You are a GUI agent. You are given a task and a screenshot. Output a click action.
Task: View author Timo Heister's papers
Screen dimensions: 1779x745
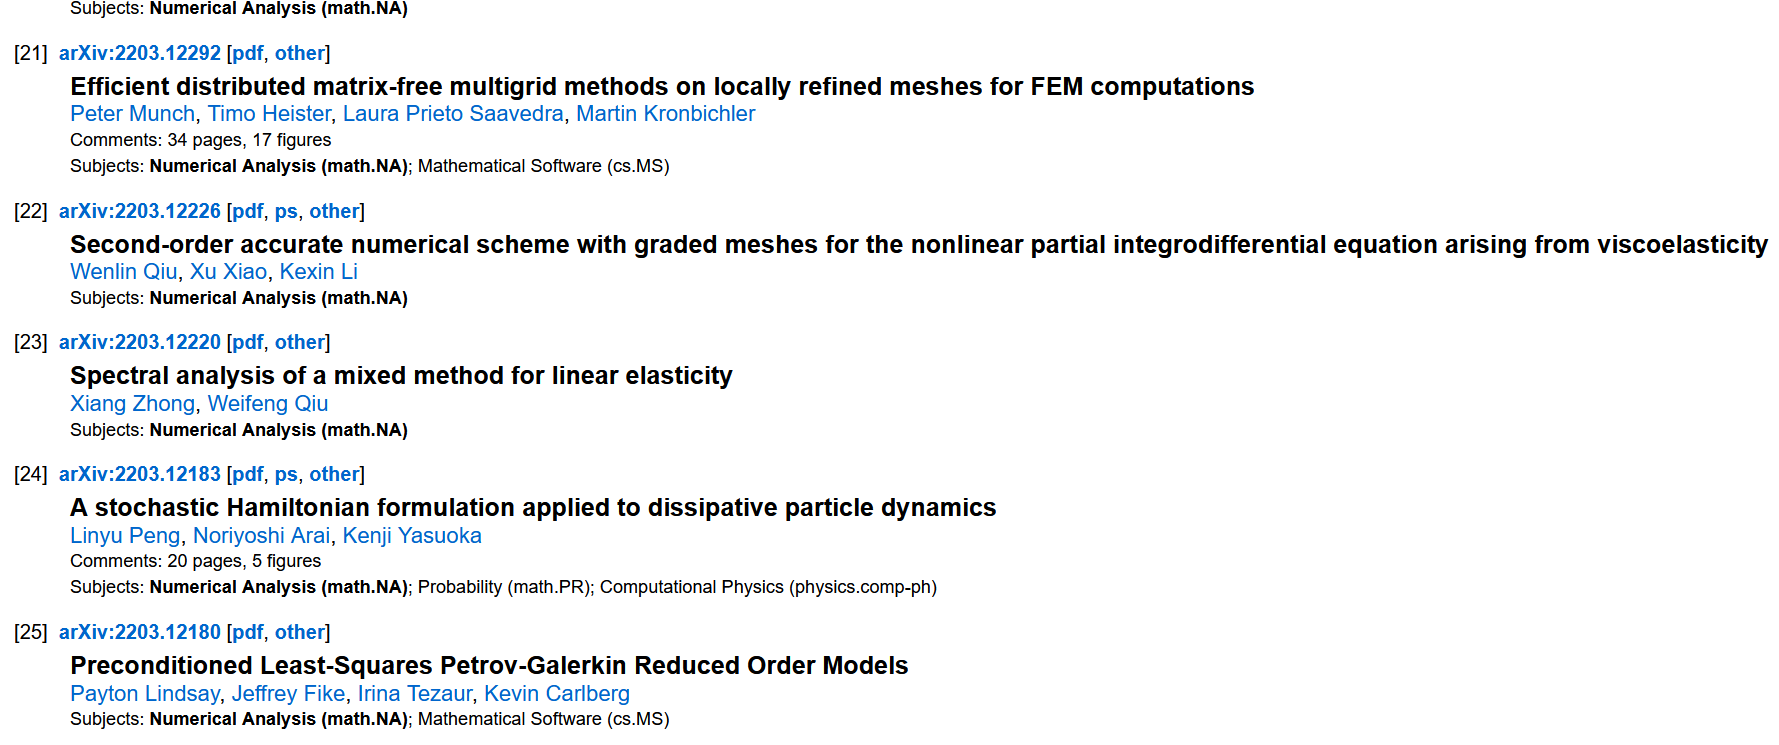tap(269, 114)
